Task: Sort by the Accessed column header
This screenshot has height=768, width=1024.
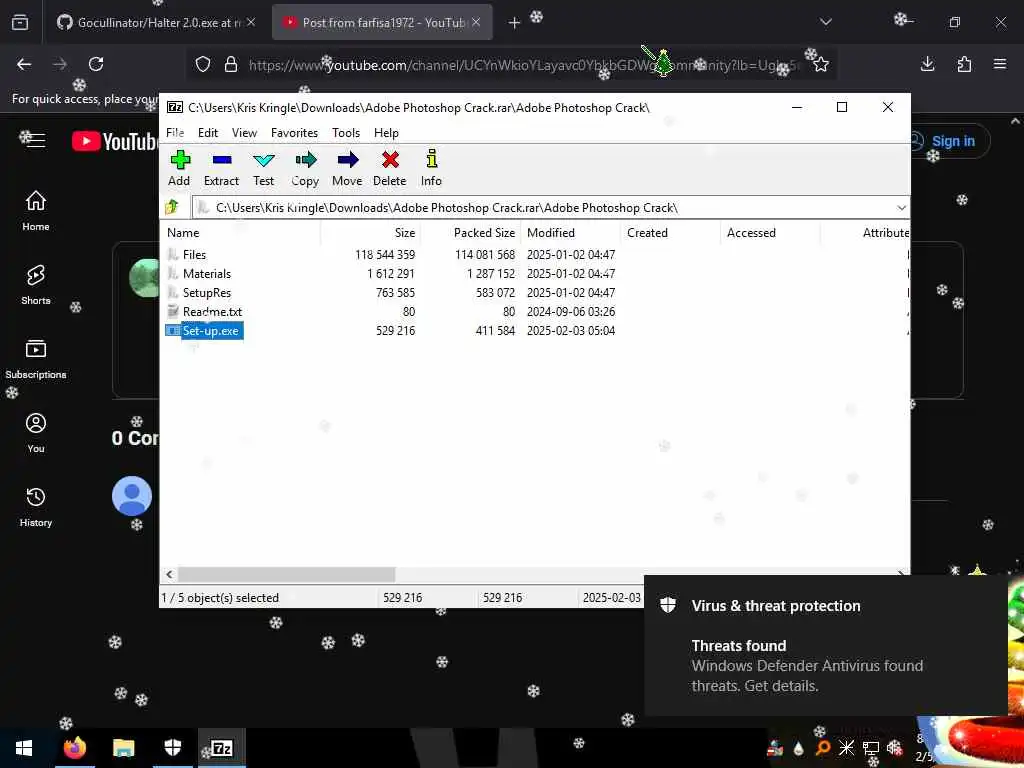Action: (x=771, y=233)
